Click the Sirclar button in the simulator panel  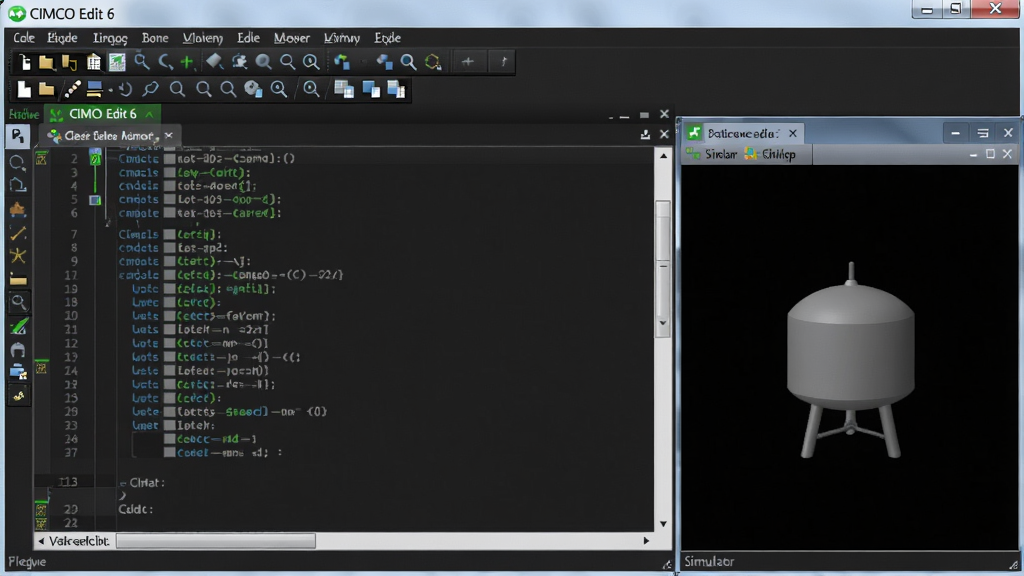coord(712,154)
